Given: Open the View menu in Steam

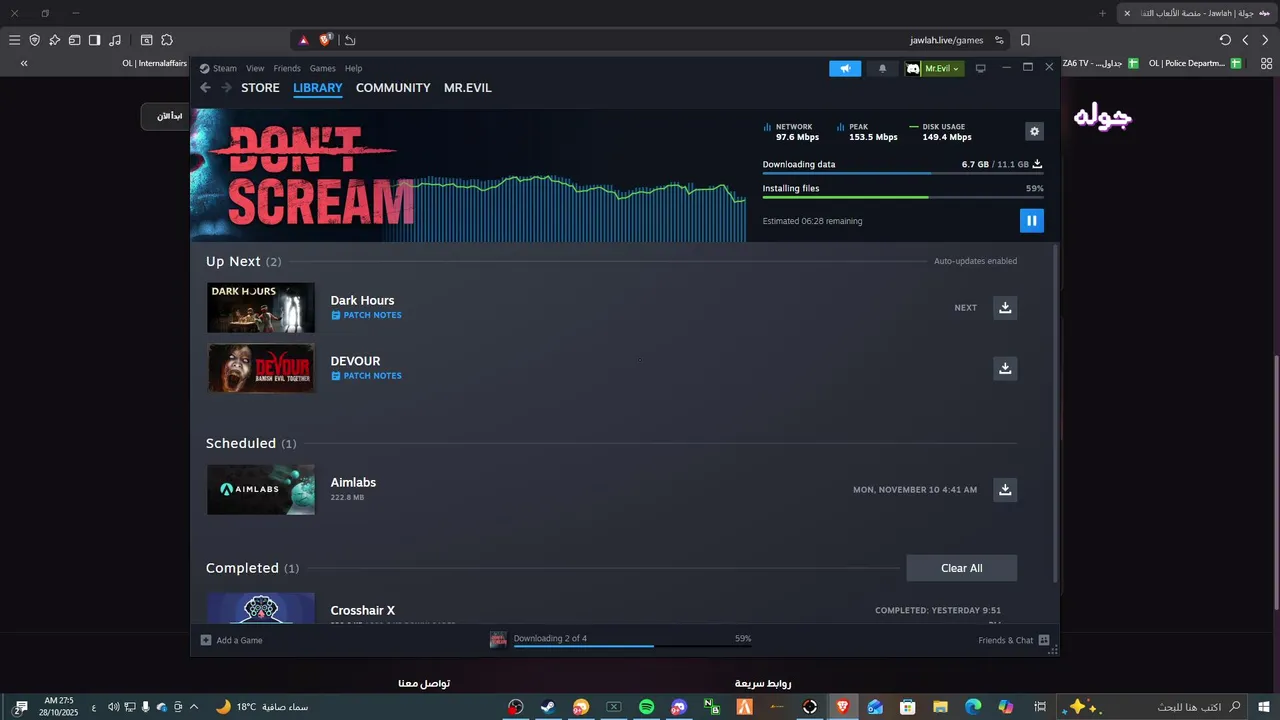Looking at the screenshot, I should point(255,68).
